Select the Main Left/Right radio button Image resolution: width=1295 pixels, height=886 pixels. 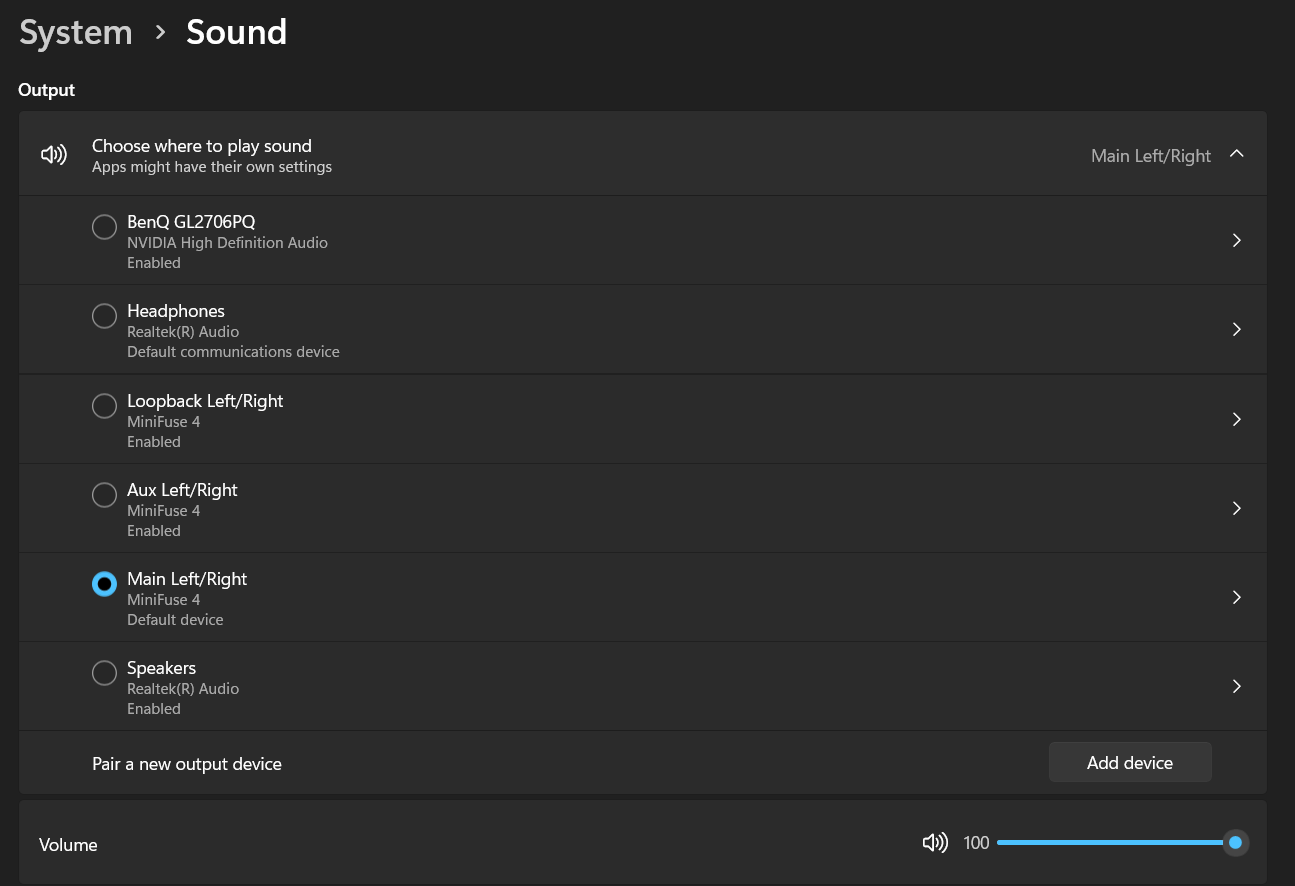(104, 584)
